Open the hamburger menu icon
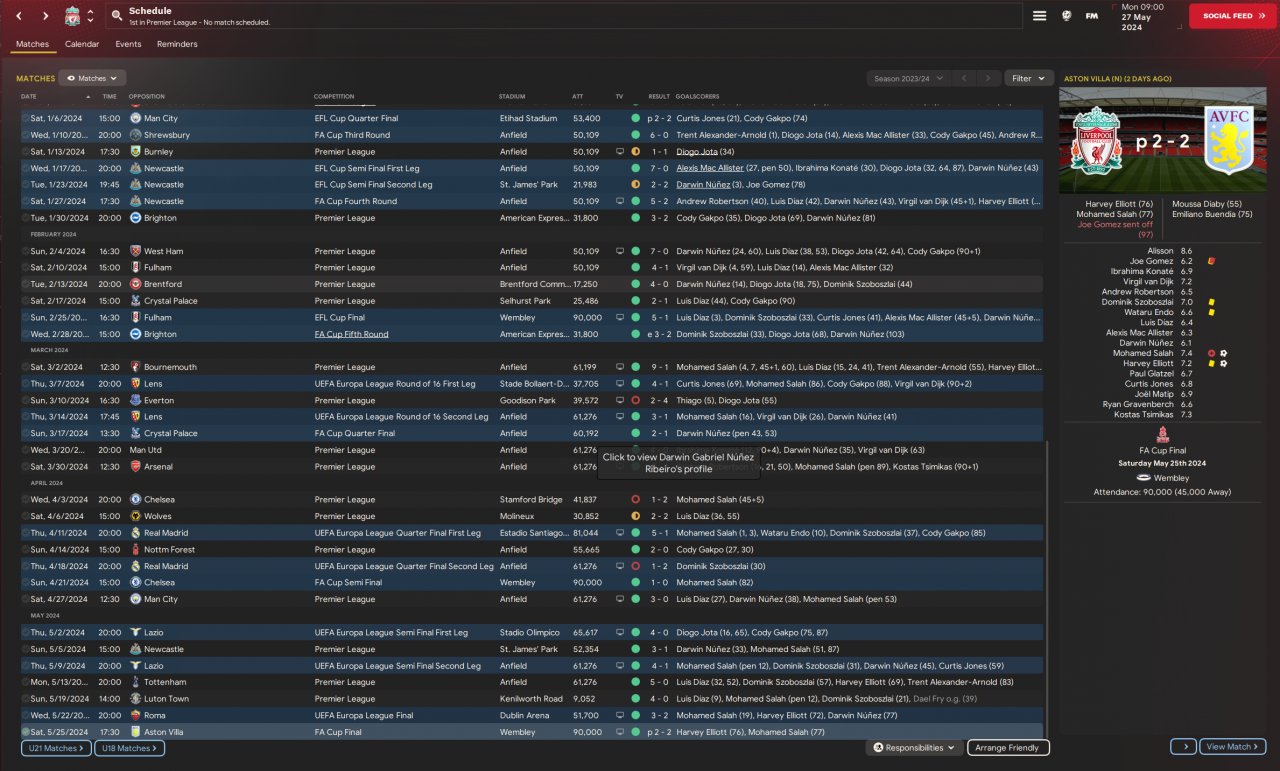1280x771 pixels. click(x=1040, y=16)
